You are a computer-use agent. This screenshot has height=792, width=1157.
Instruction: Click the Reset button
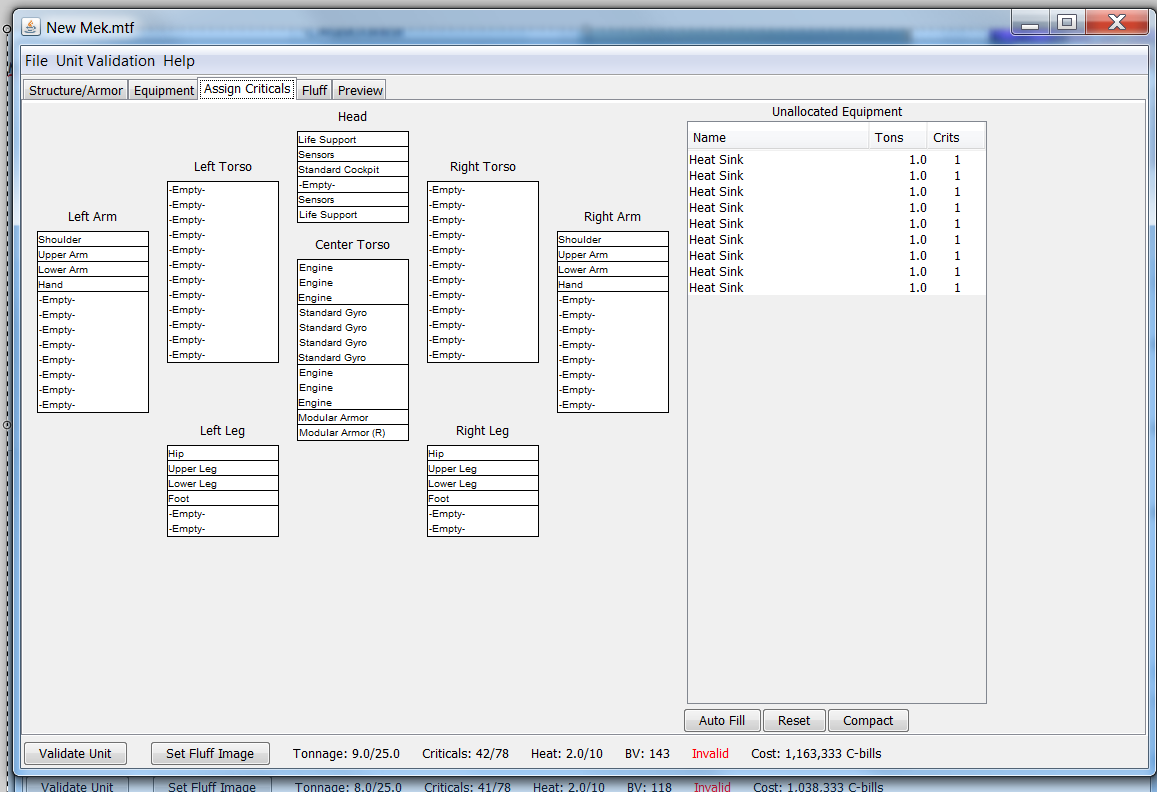click(x=794, y=721)
